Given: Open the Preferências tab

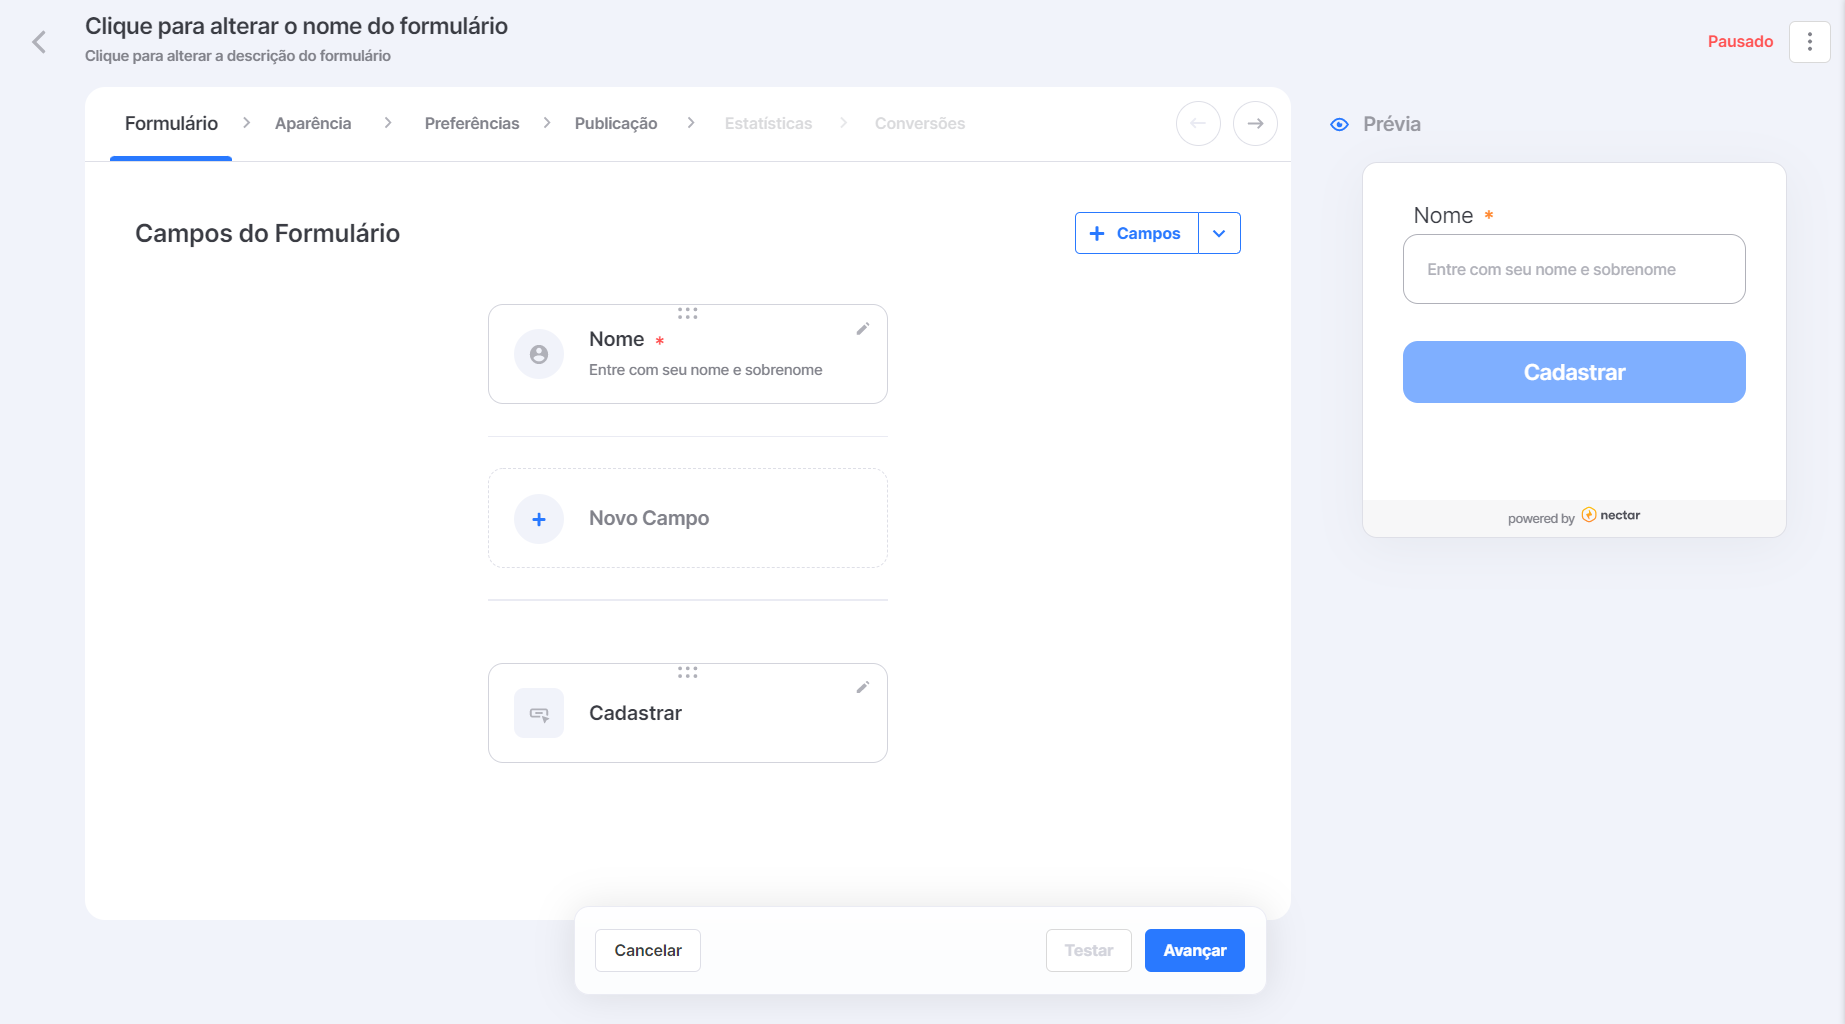Looking at the screenshot, I should tap(472, 123).
